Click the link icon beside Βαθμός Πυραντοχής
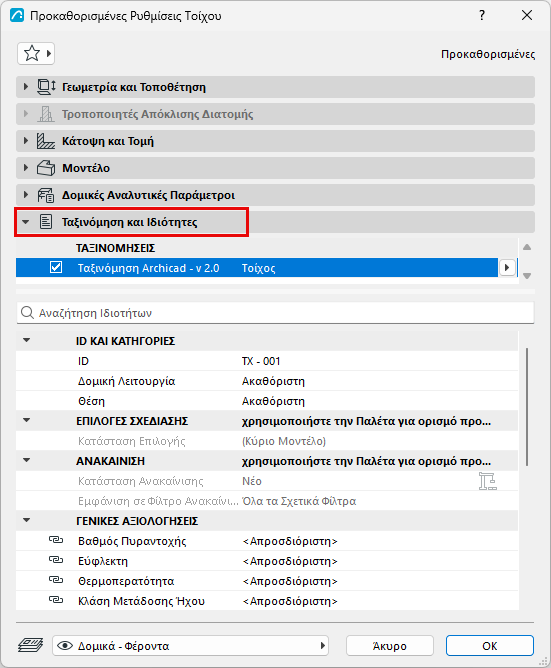 pyautogui.click(x=56, y=541)
